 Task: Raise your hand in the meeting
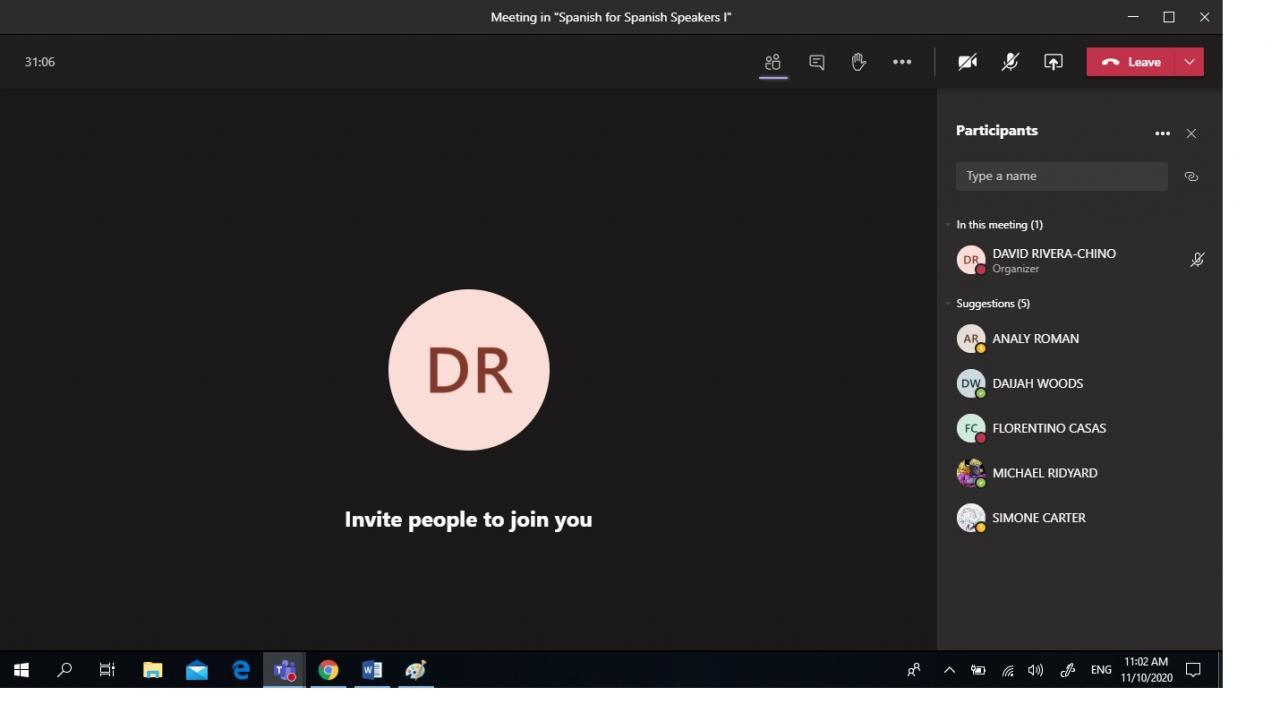pos(859,62)
